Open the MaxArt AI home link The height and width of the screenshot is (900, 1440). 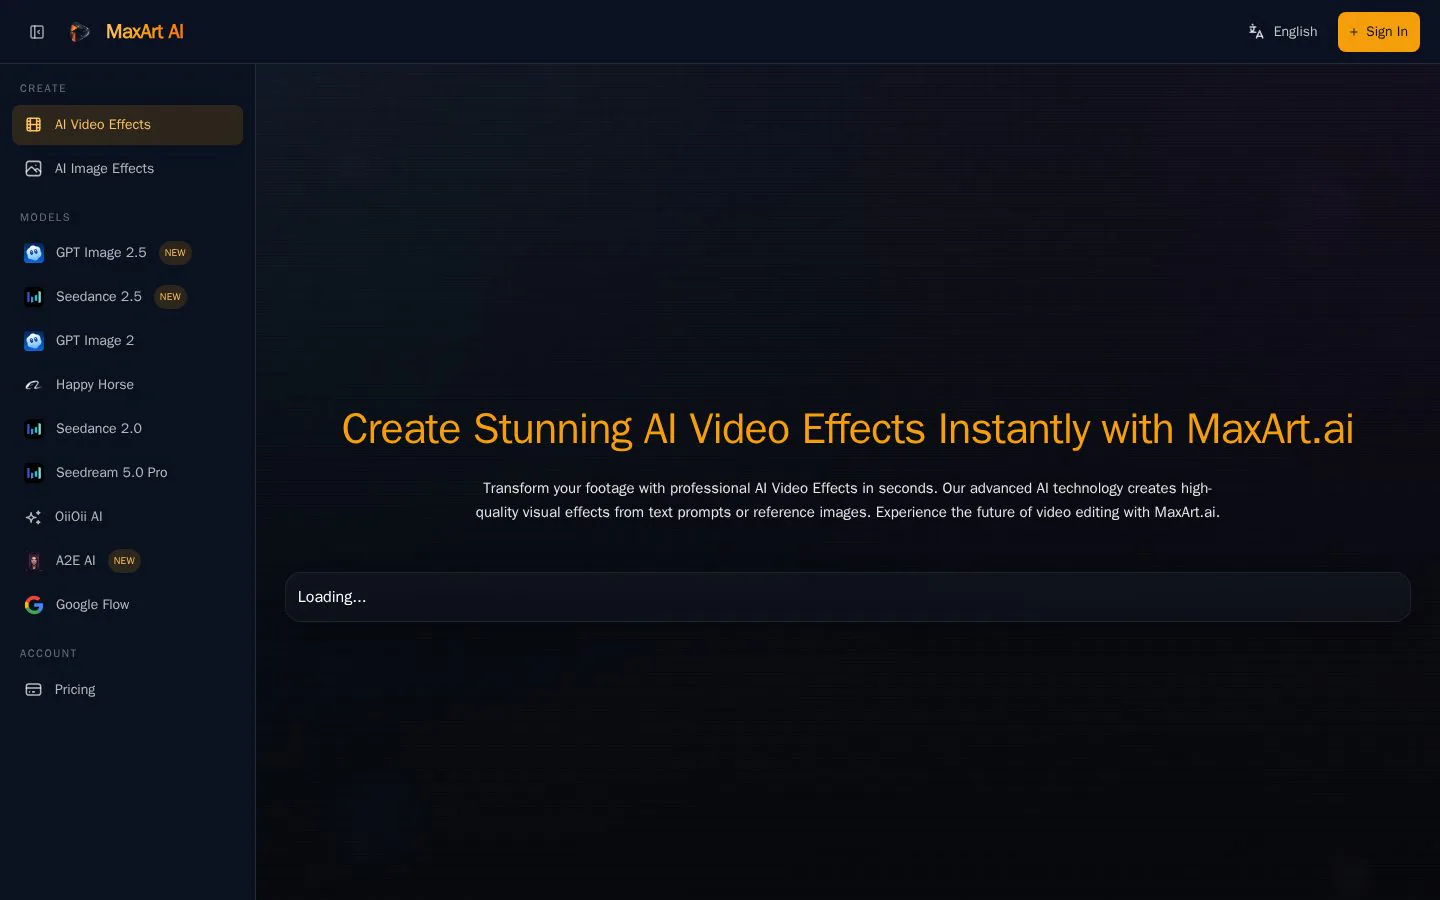(x=144, y=32)
